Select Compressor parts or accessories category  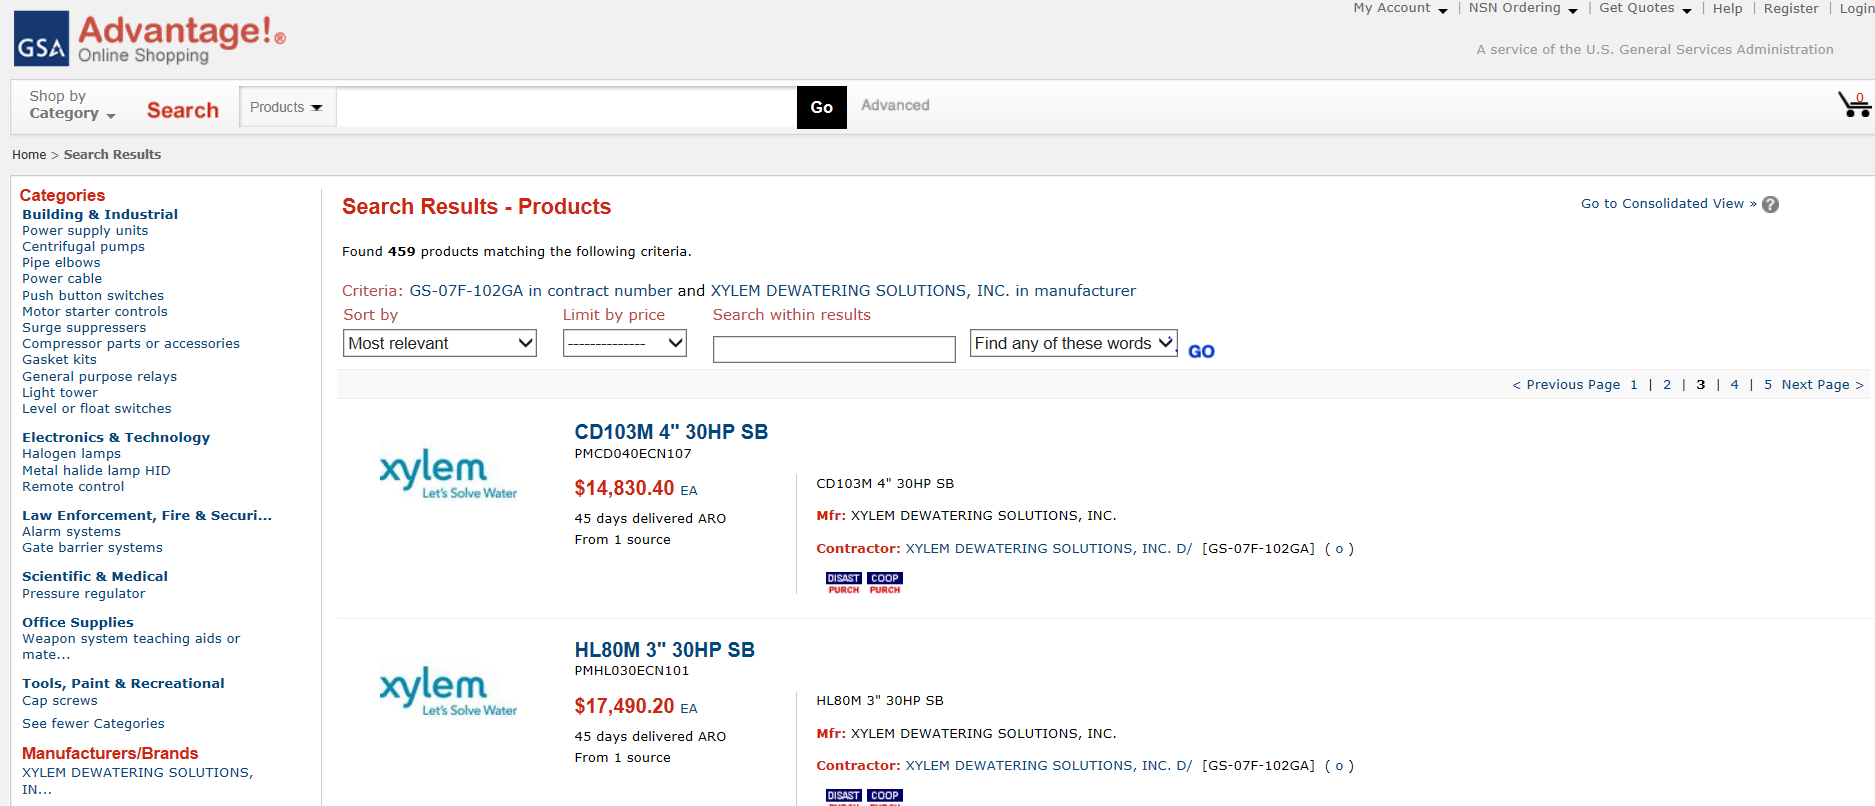131,343
